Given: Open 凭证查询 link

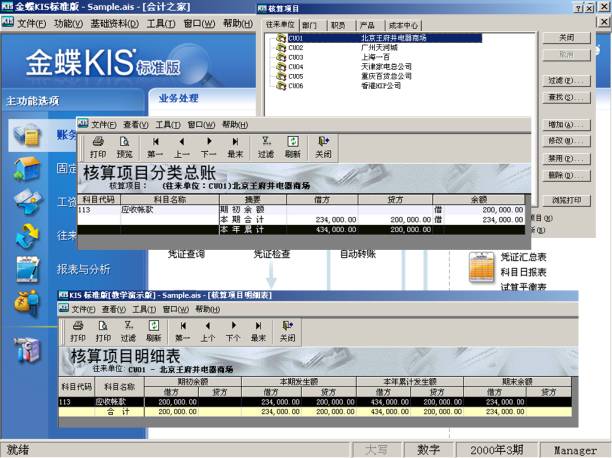Looking at the screenshot, I should (186, 254).
